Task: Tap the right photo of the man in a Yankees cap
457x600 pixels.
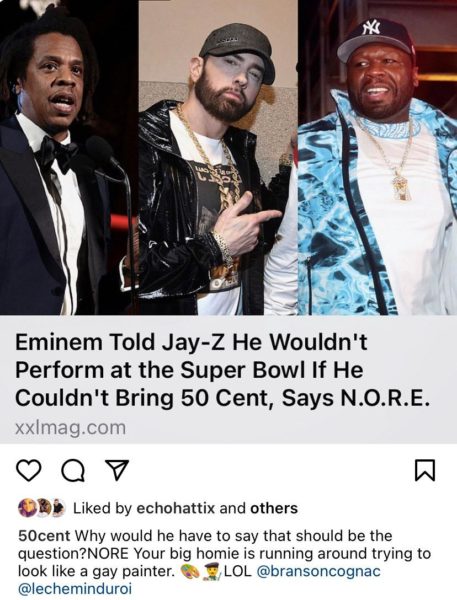Action: click(x=378, y=157)
